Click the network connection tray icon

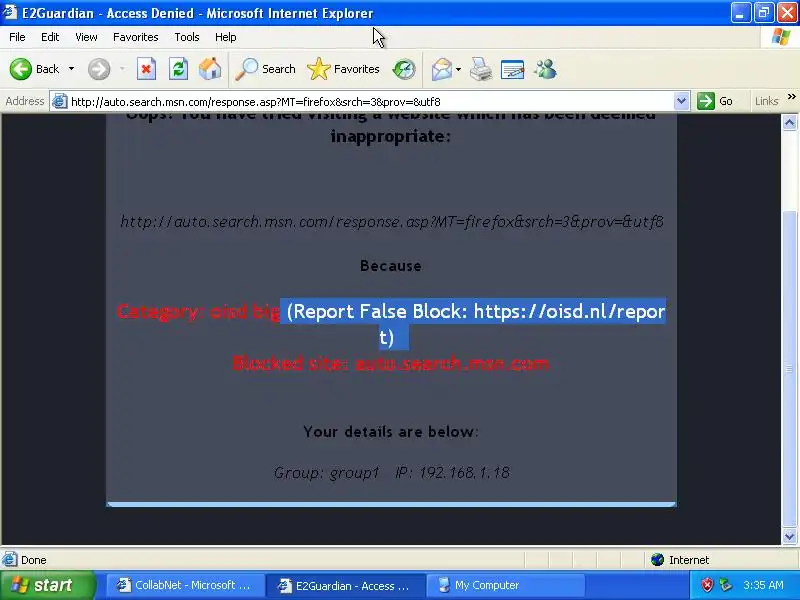[725, 585]
